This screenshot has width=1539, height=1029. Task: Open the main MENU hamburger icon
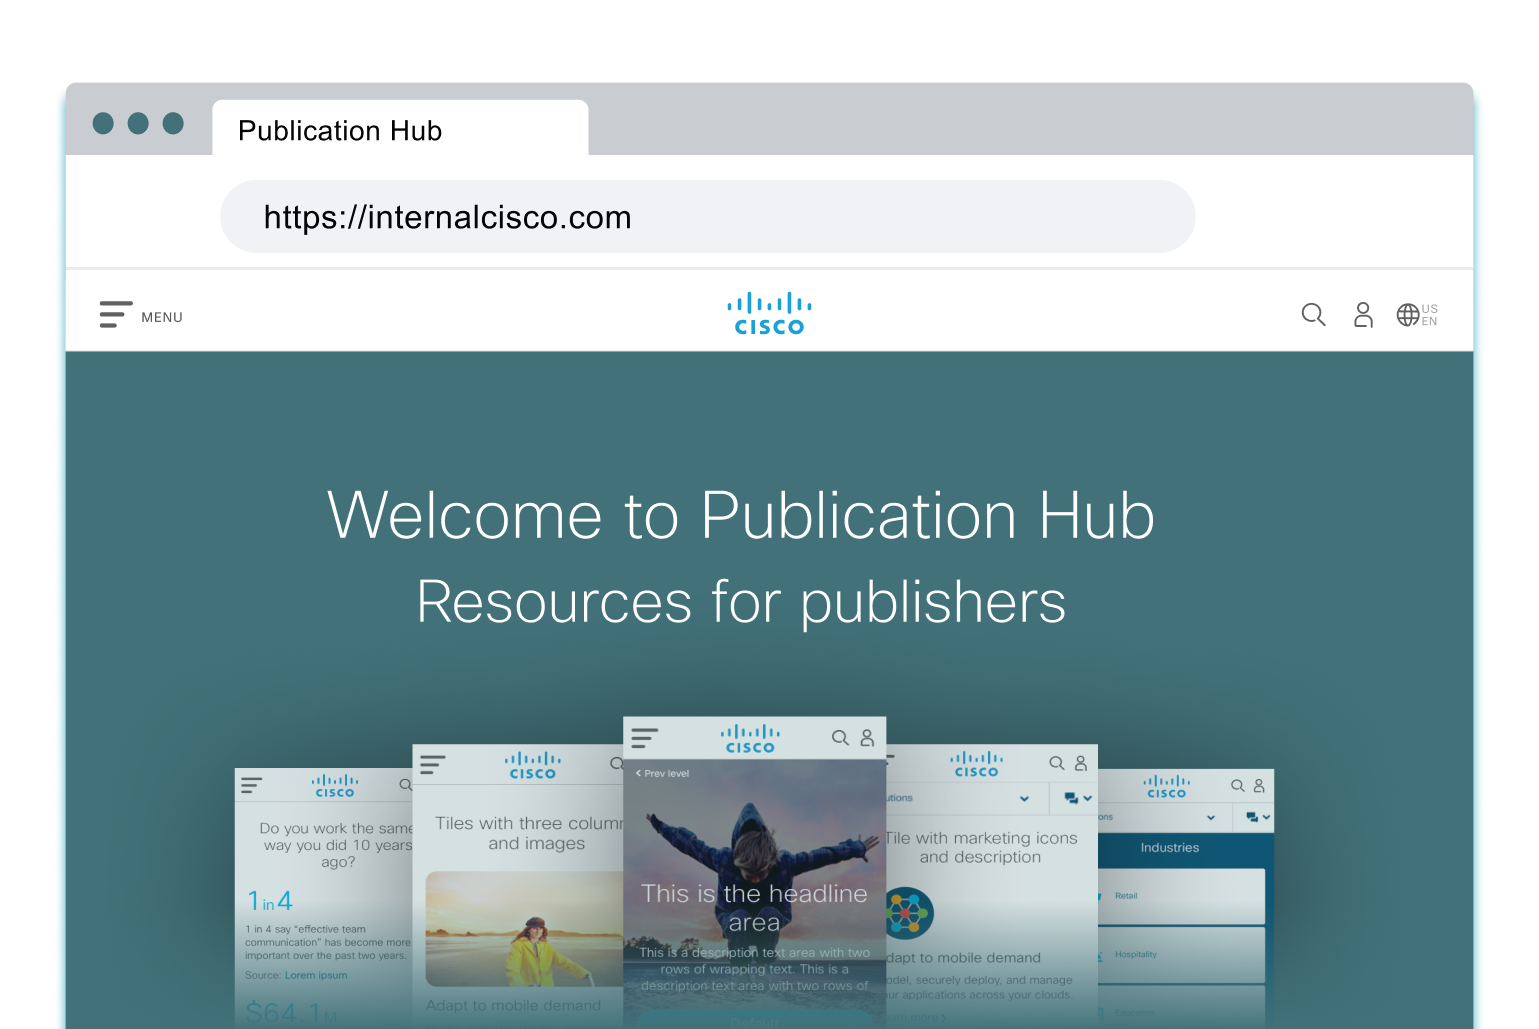tap(116, 315)
